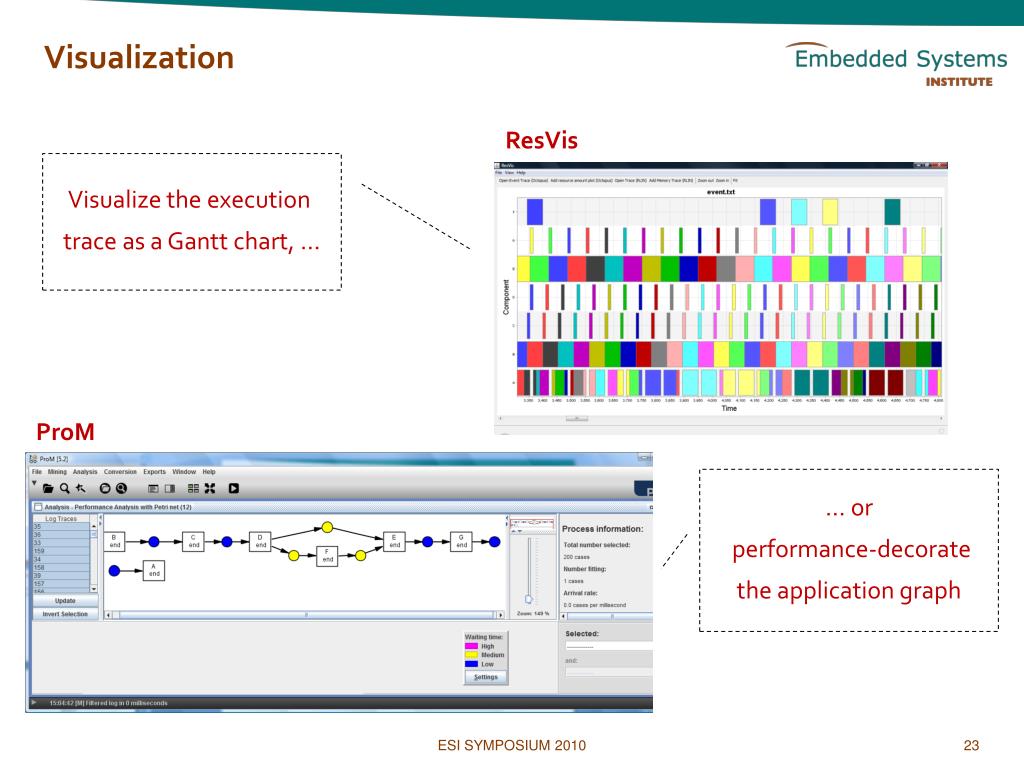This screenshot has height=768, width=1024.
Task: Click Add resource amount plot in ResVis
Action: 581,180
